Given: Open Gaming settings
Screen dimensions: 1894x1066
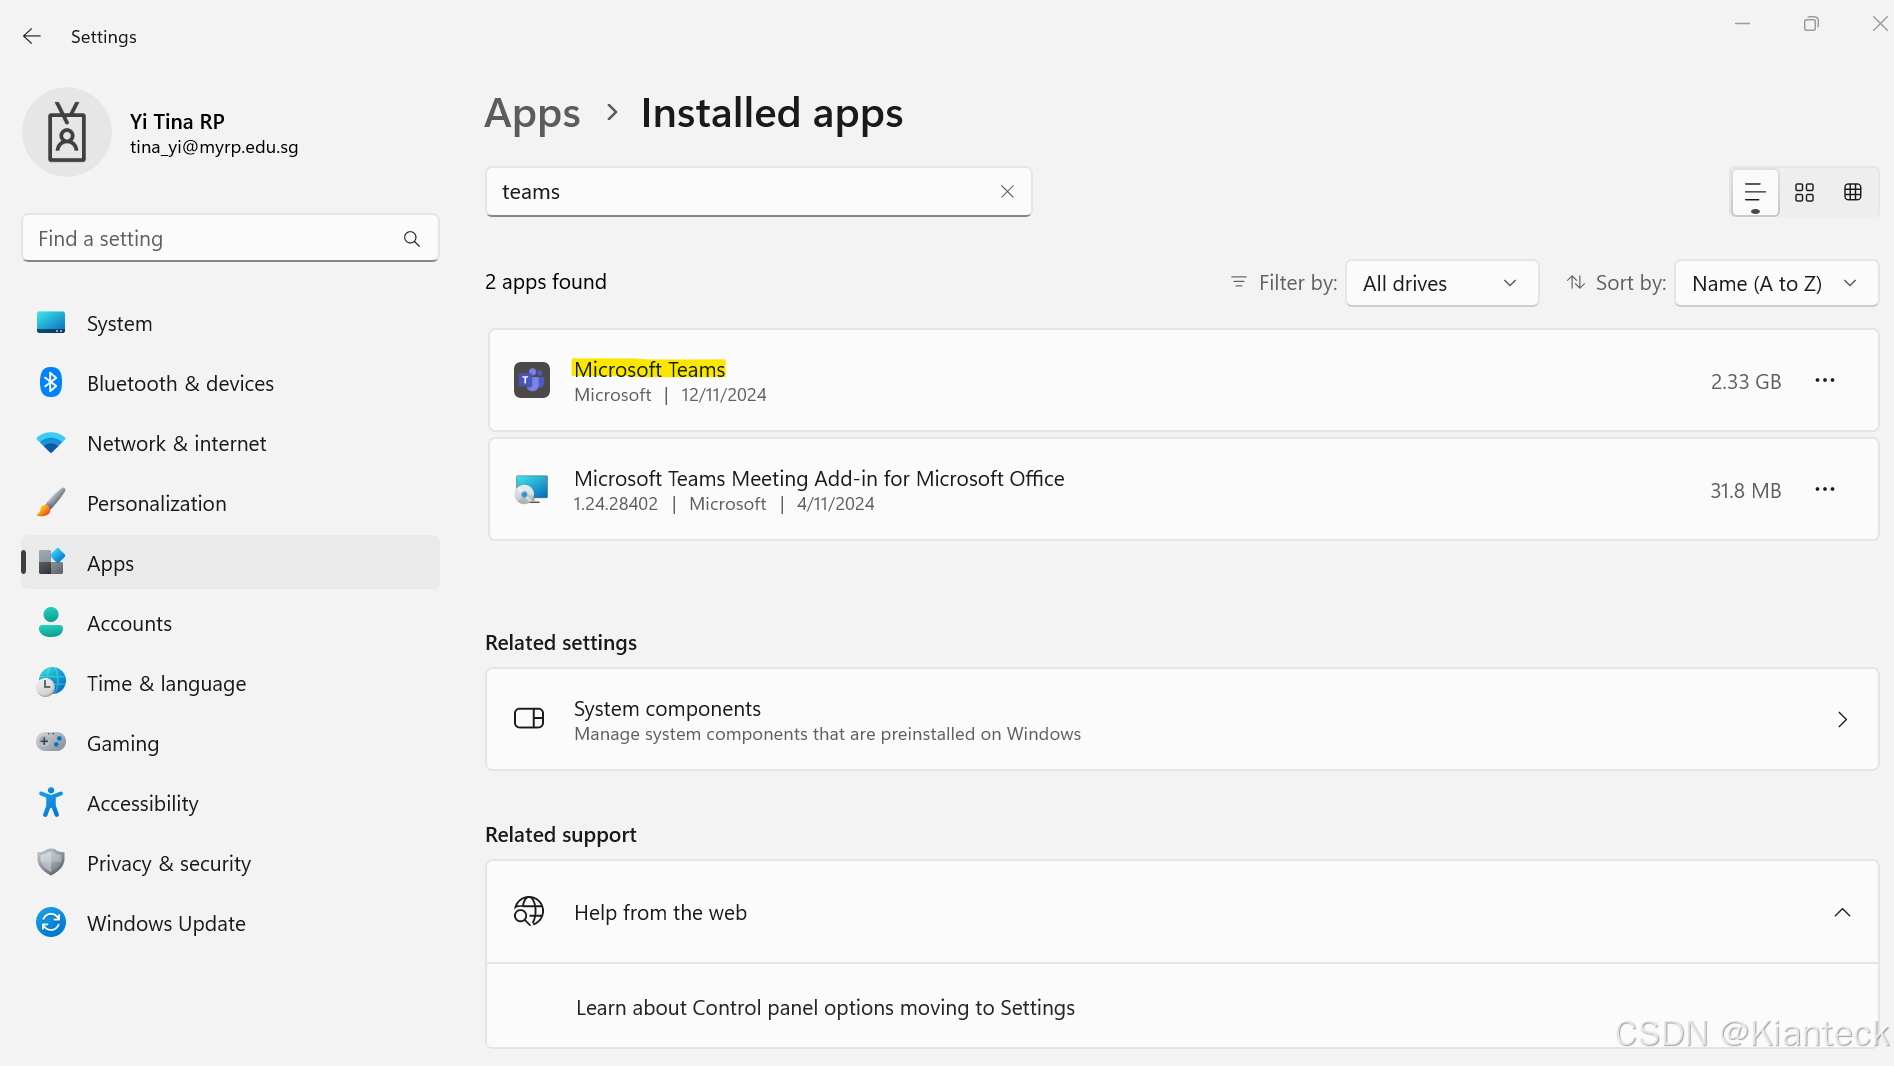Looking at the screenshot, I should pos(230,743).
